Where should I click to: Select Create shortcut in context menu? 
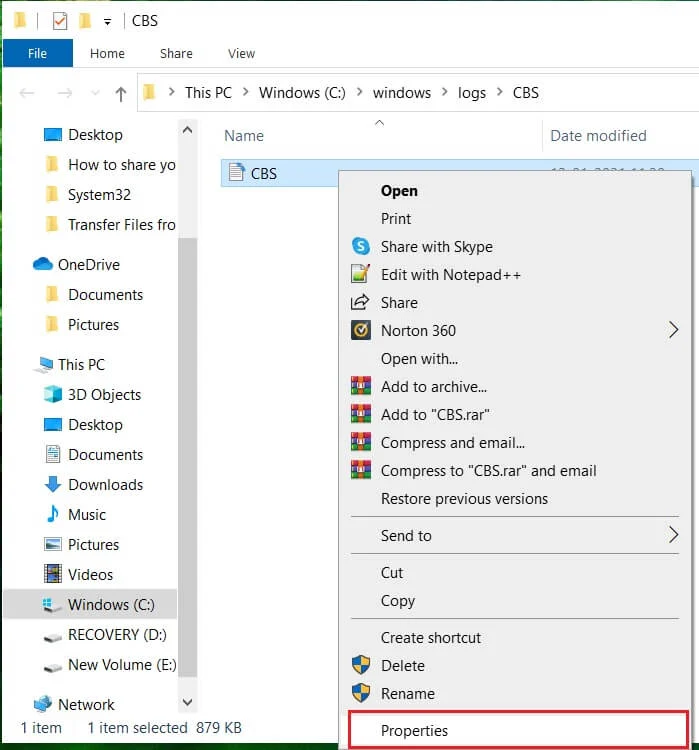tap(515, 638)
